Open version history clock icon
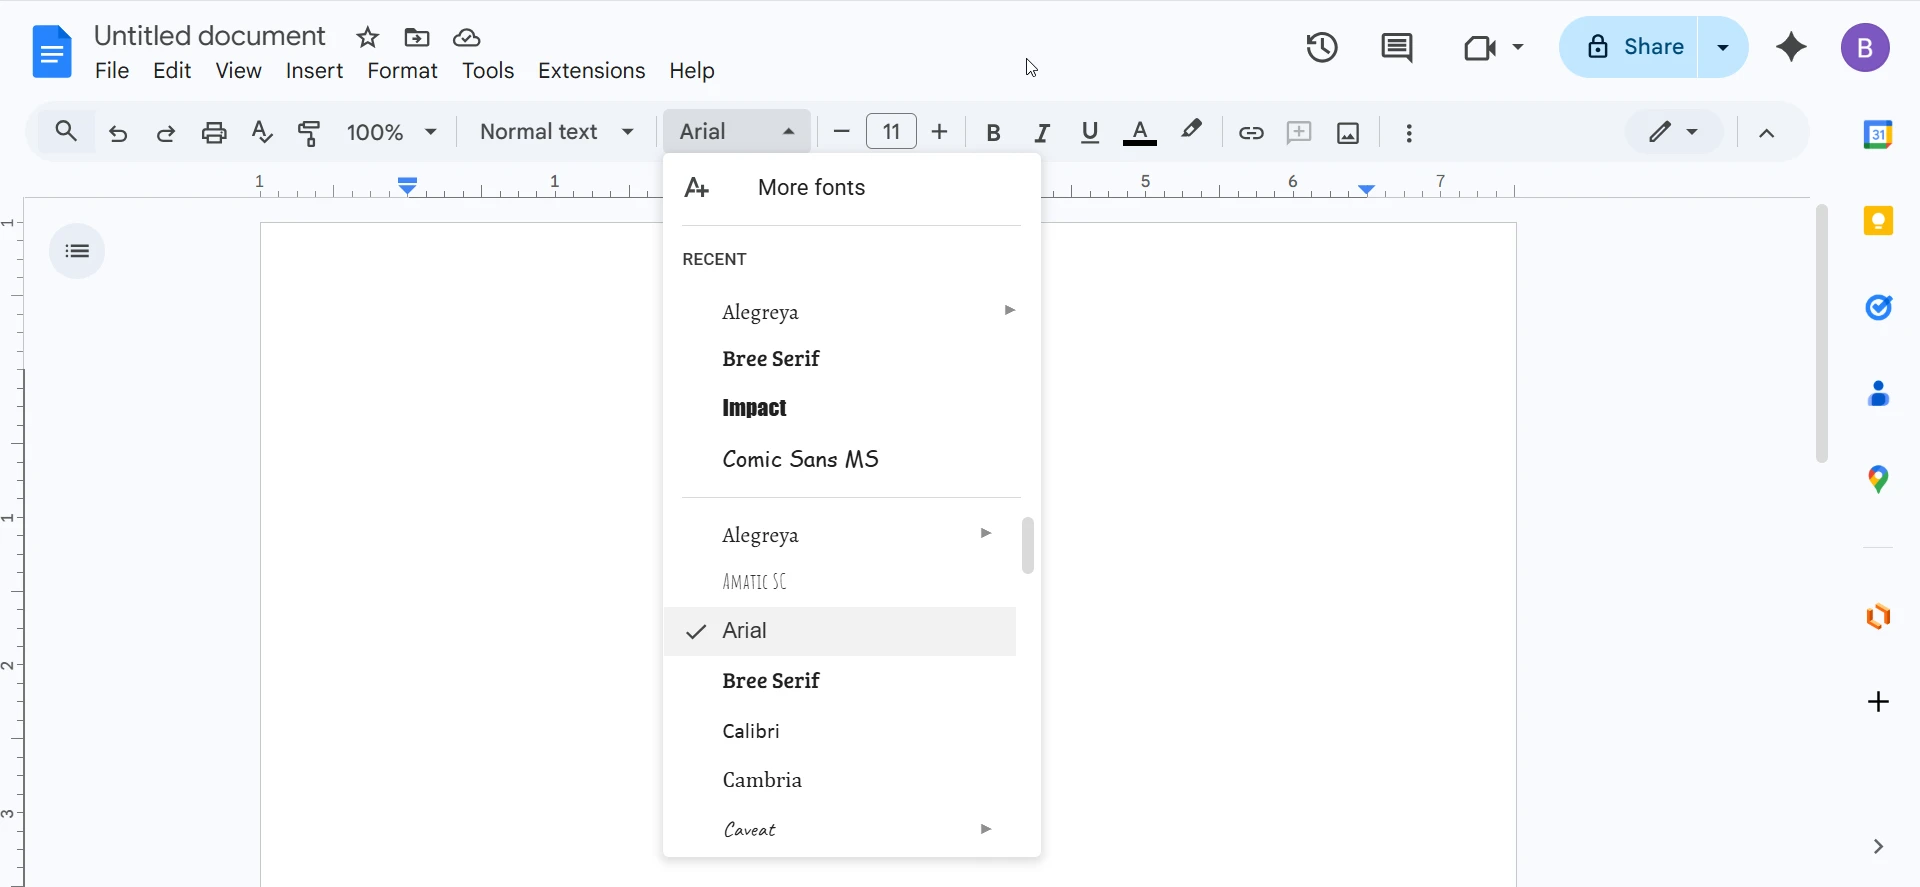The height and width of the screenshot is (887, 1920). click(x=1322, y=47)
